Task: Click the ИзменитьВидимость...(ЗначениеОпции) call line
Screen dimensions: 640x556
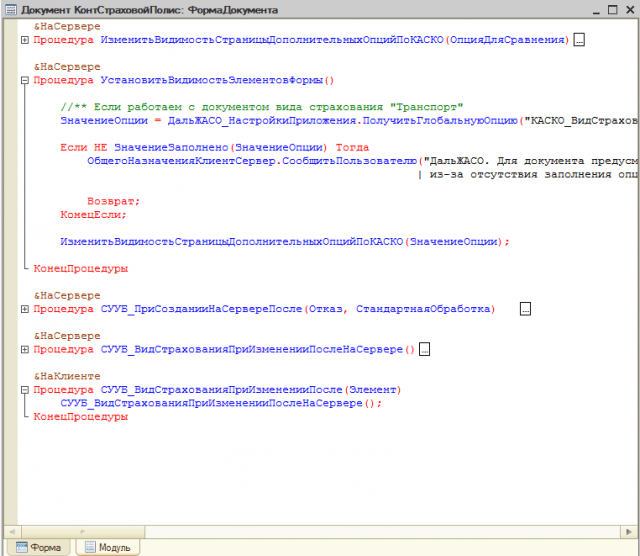Action: [x=285, y=242]
